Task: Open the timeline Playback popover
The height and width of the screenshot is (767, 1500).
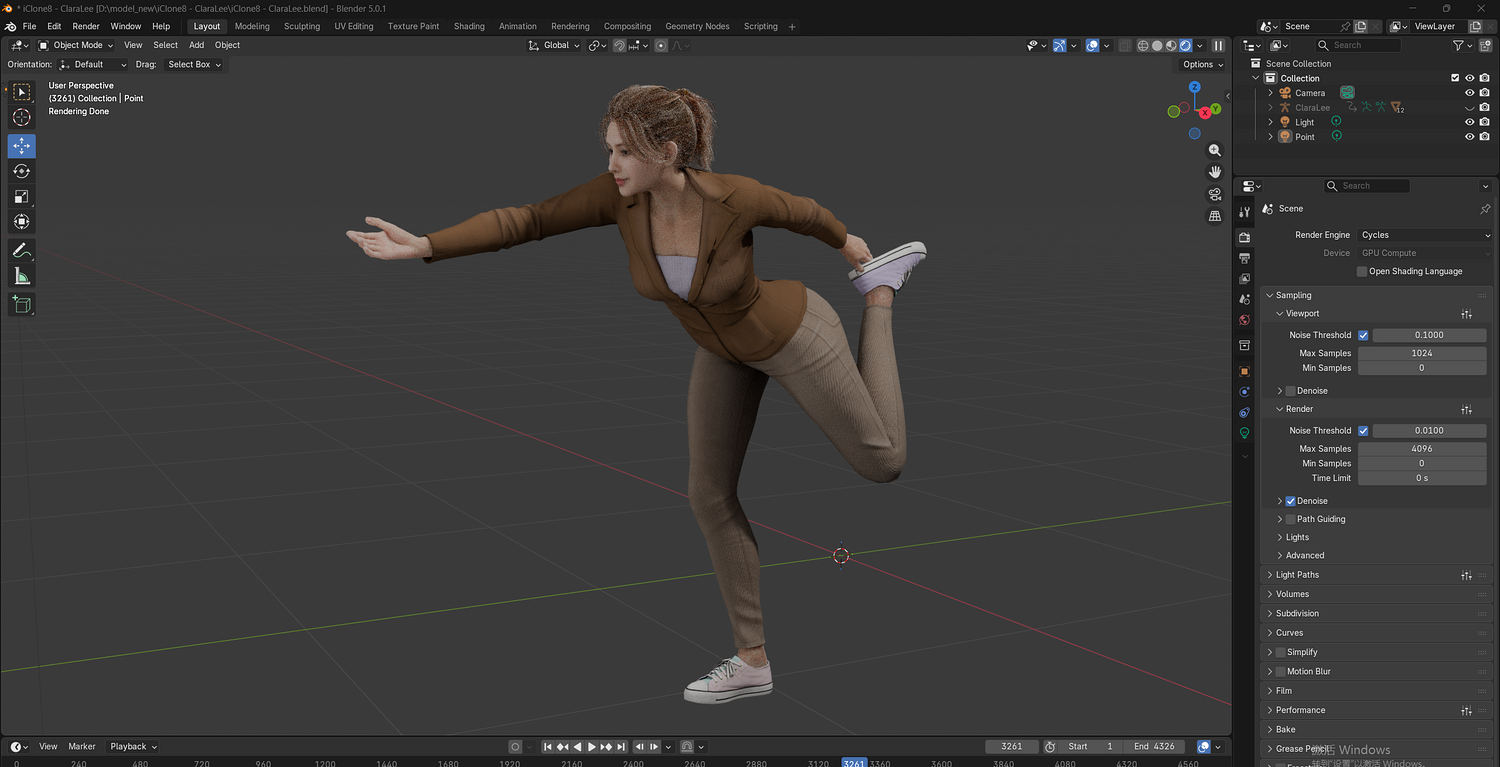Action: coord(133,747)
